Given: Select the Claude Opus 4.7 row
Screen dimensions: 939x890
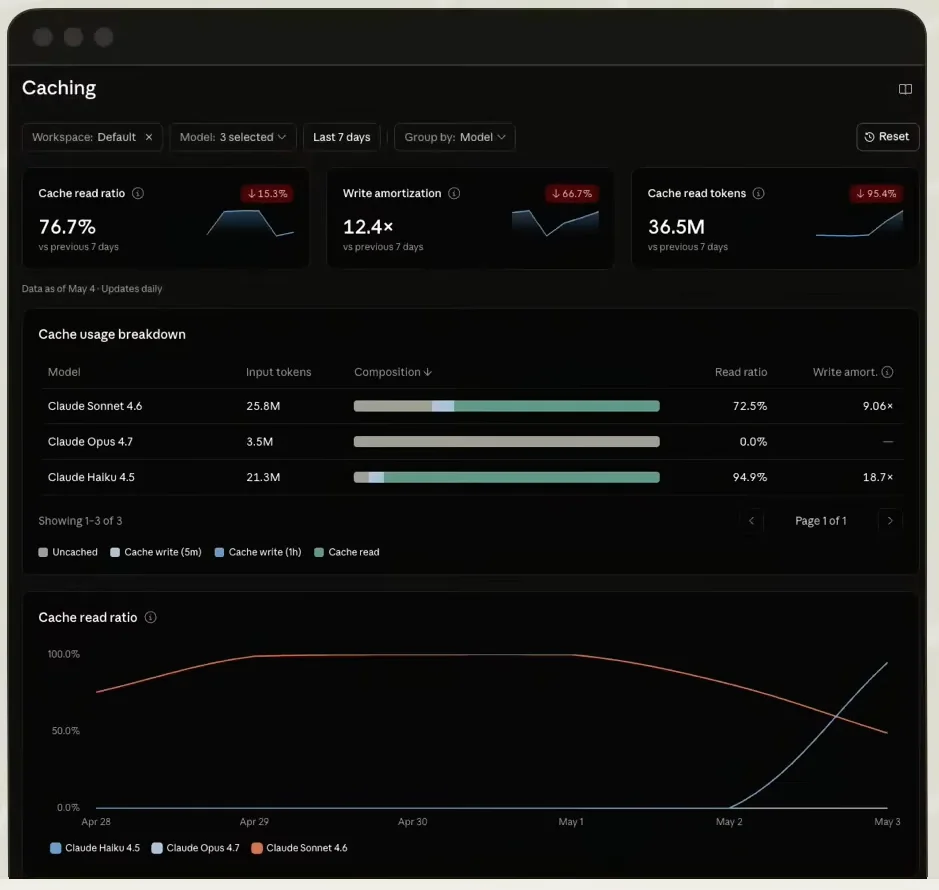Looking at the screenshot, I should pos(472,441).
